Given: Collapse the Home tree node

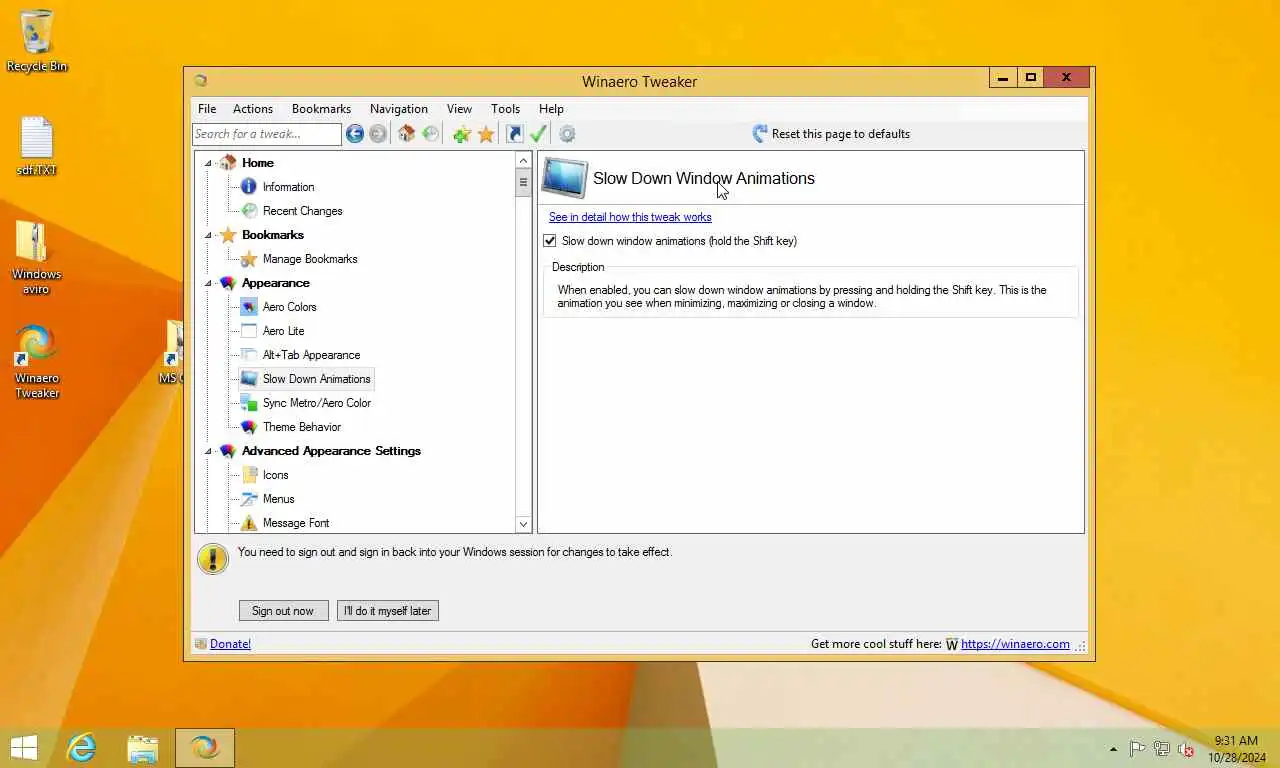Looking at the screenshot, I should point(209,163).
